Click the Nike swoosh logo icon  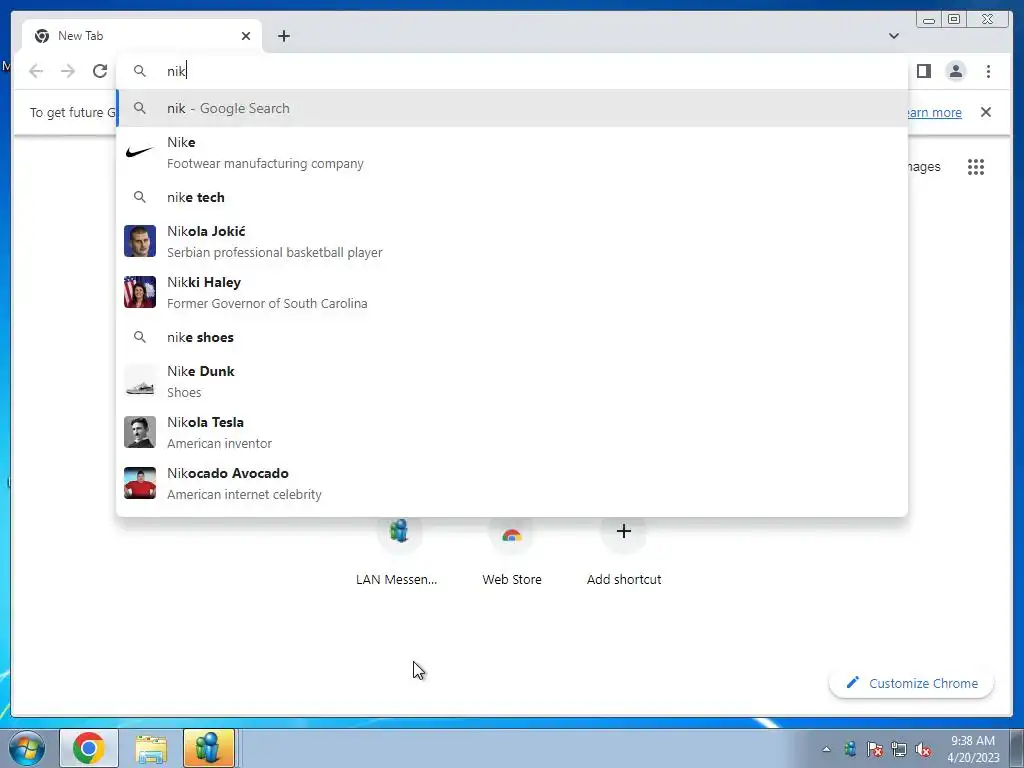pyautogui.click(x=140, y=152)
